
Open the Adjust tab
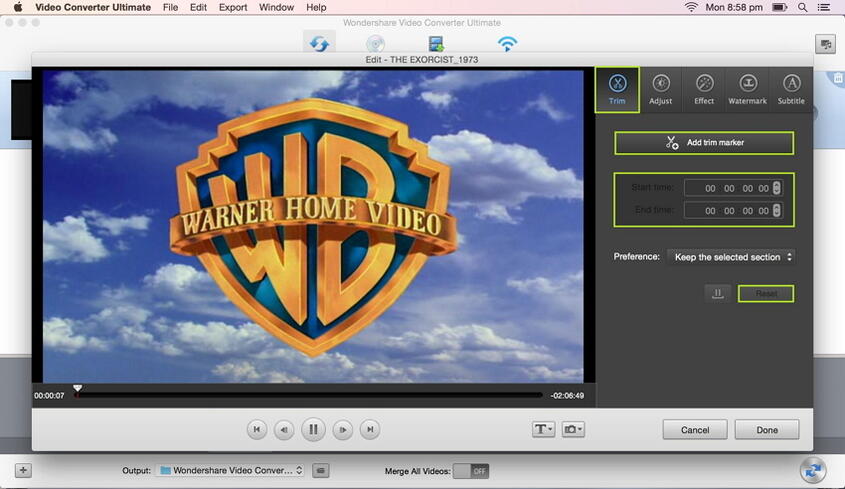pyautogui.click(x=660, y=90)
